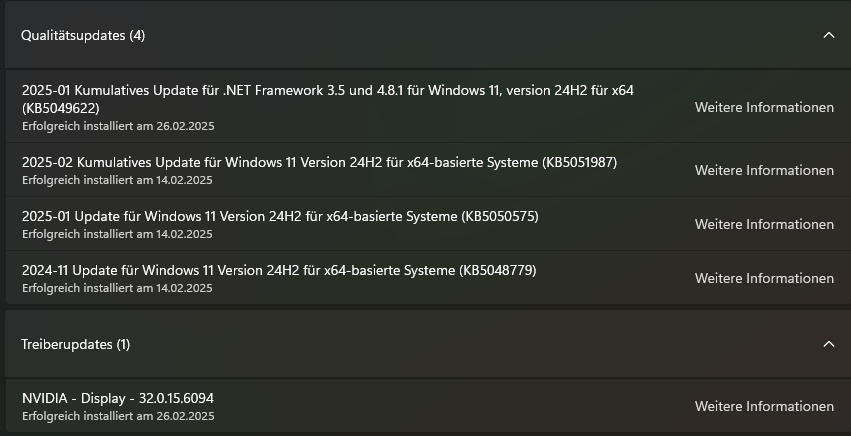Click install date under KB5048779 update

(118, 288)
